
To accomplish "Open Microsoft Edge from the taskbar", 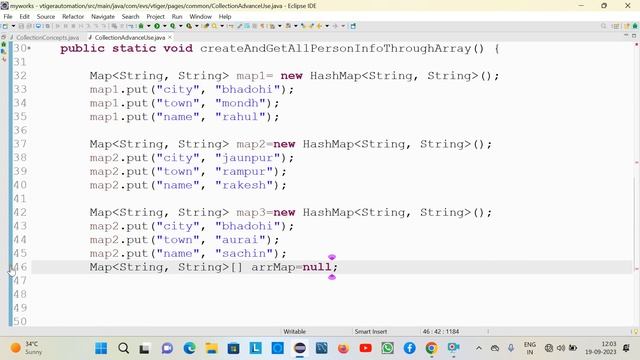I will (x=189, y=348).
